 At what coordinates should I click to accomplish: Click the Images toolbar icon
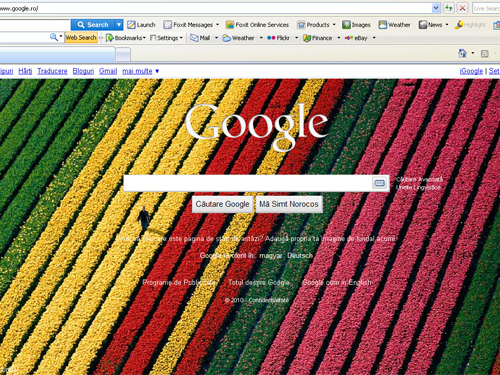click(x=356, y=25)
